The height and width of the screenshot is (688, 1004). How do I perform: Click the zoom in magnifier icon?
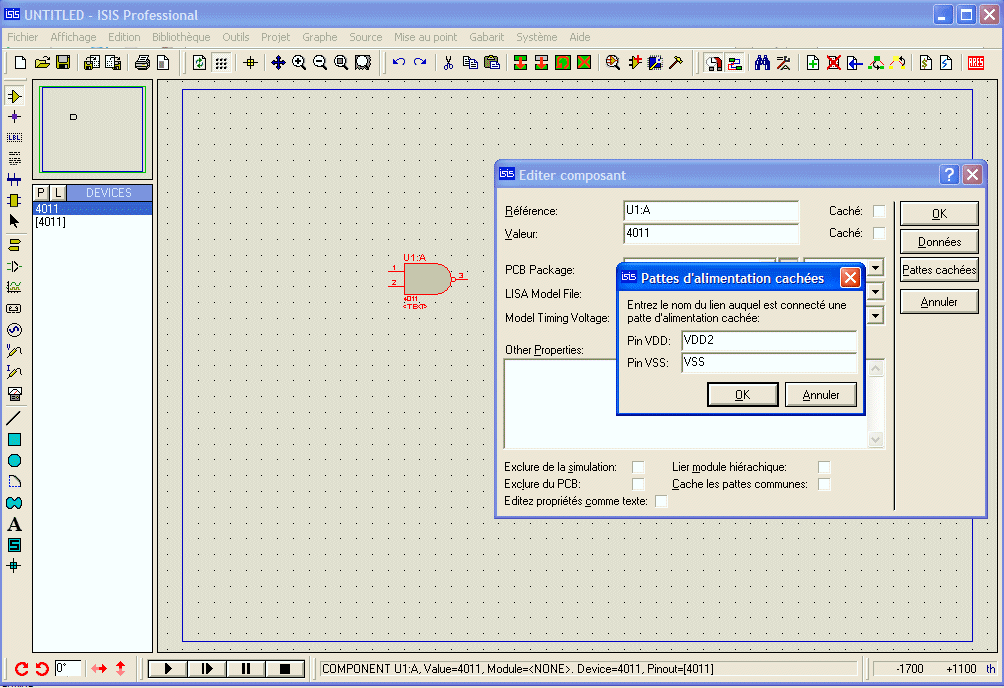(x=299, y=63)
